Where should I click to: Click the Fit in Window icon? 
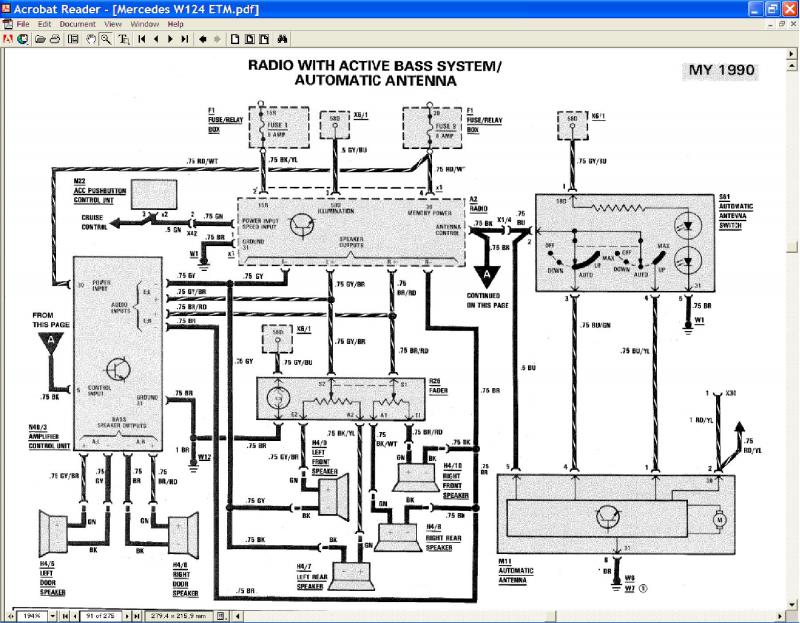249,39
